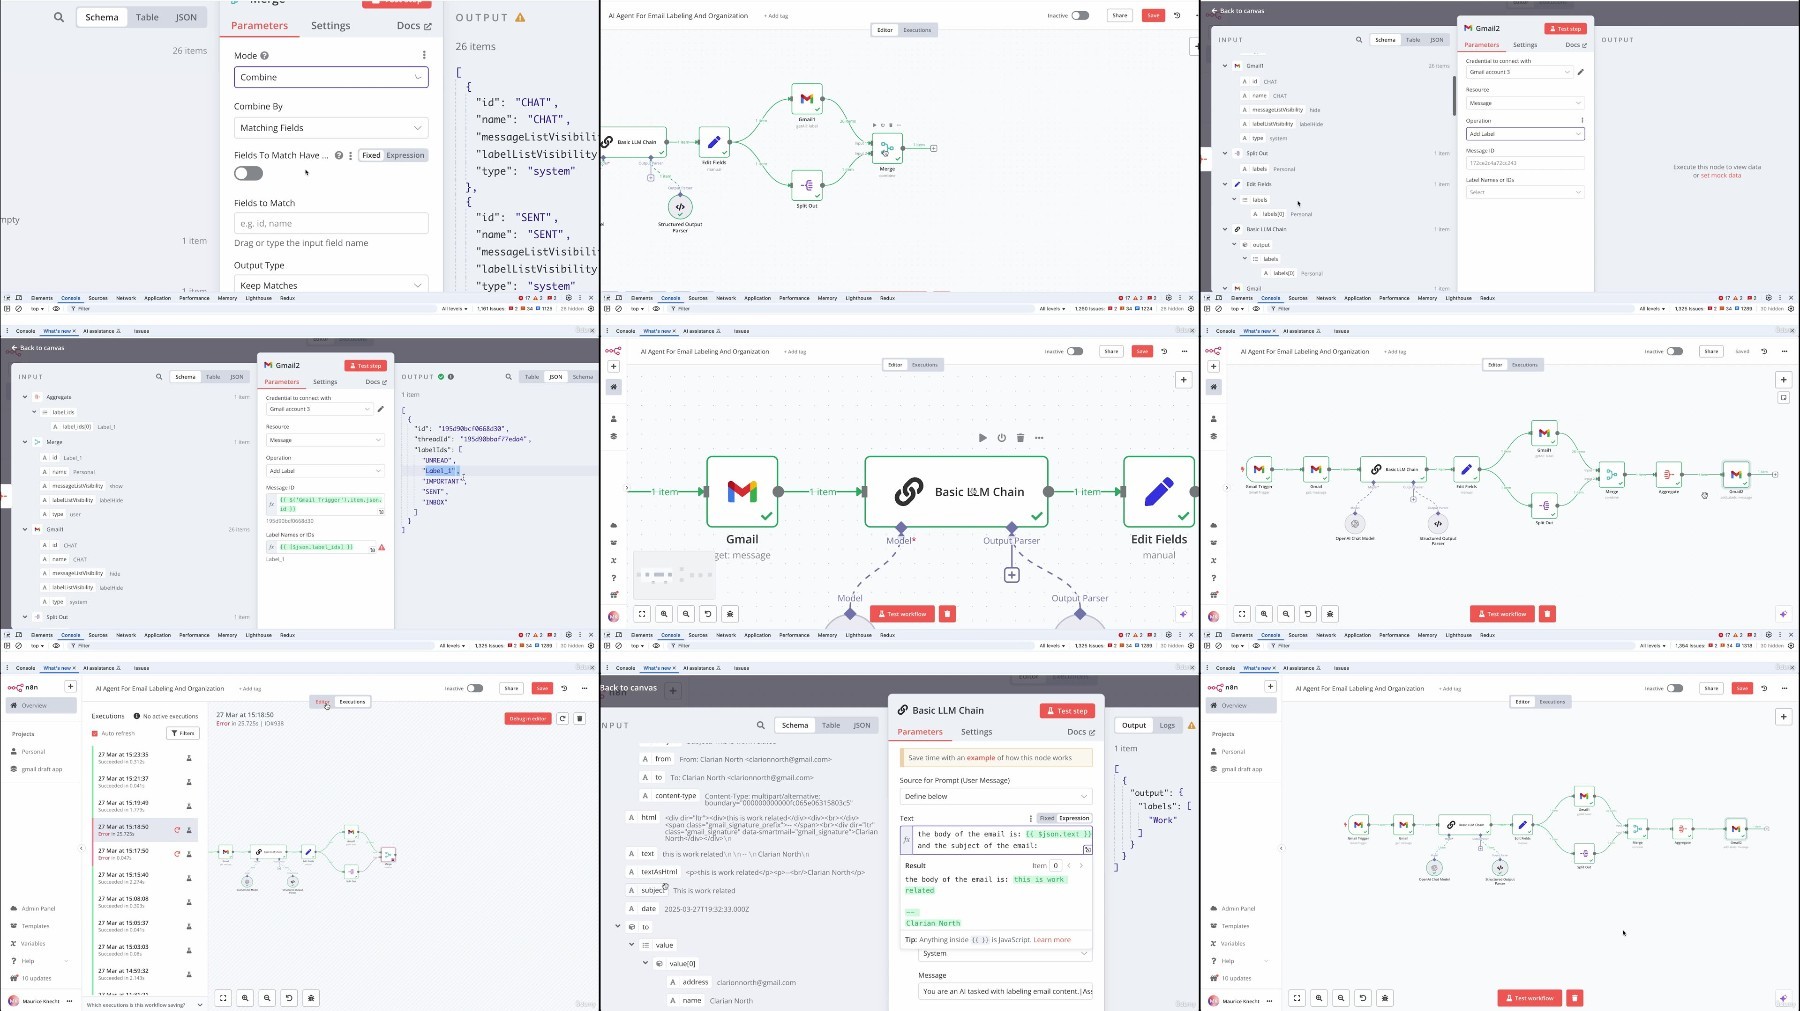The width and height of the screenshot is (1800, 1011).
Task: Open the Filters button in Executions list
Action: [x=183, y=733]
